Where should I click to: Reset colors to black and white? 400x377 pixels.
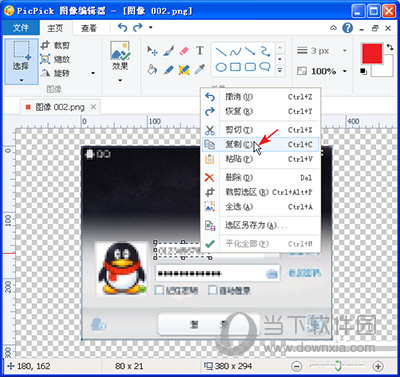pos(364,71)
